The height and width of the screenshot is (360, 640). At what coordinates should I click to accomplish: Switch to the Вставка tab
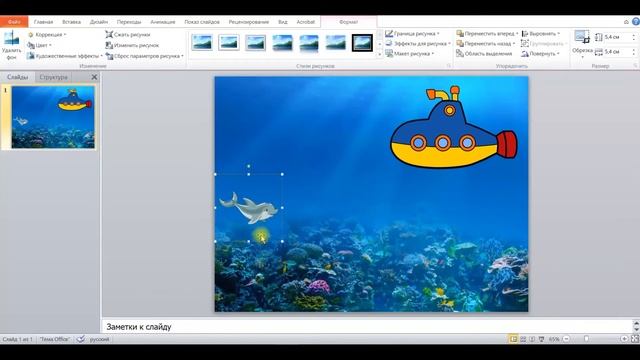71,22
